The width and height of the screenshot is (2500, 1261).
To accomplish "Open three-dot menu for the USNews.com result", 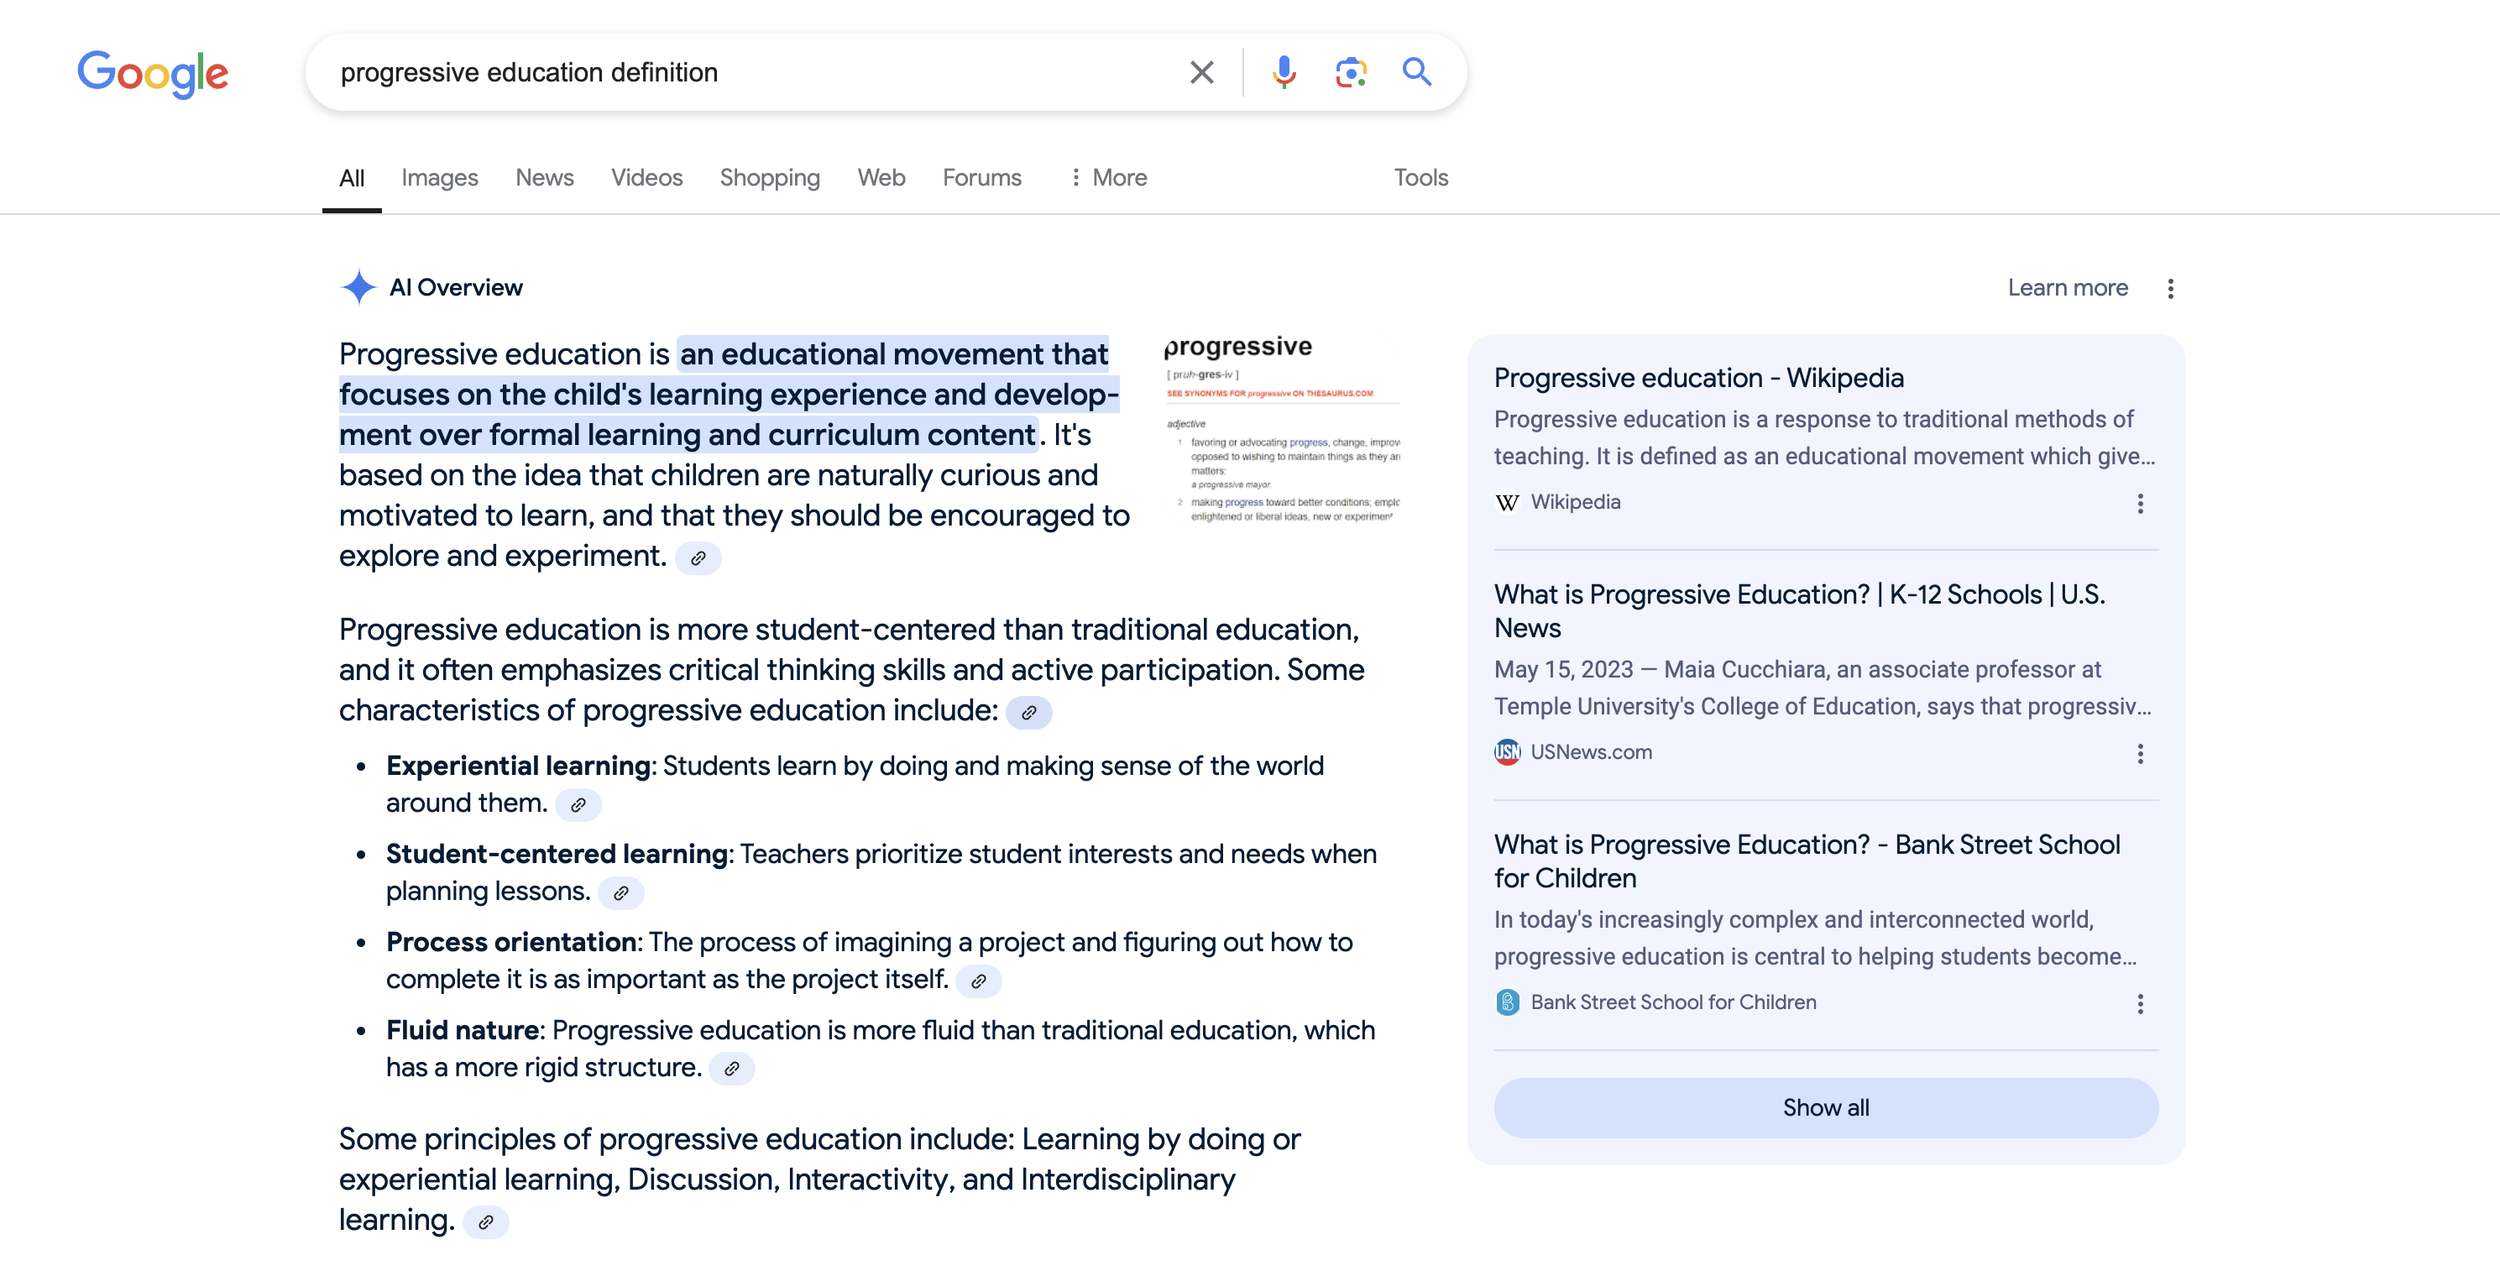I will tap(2140, 753).
